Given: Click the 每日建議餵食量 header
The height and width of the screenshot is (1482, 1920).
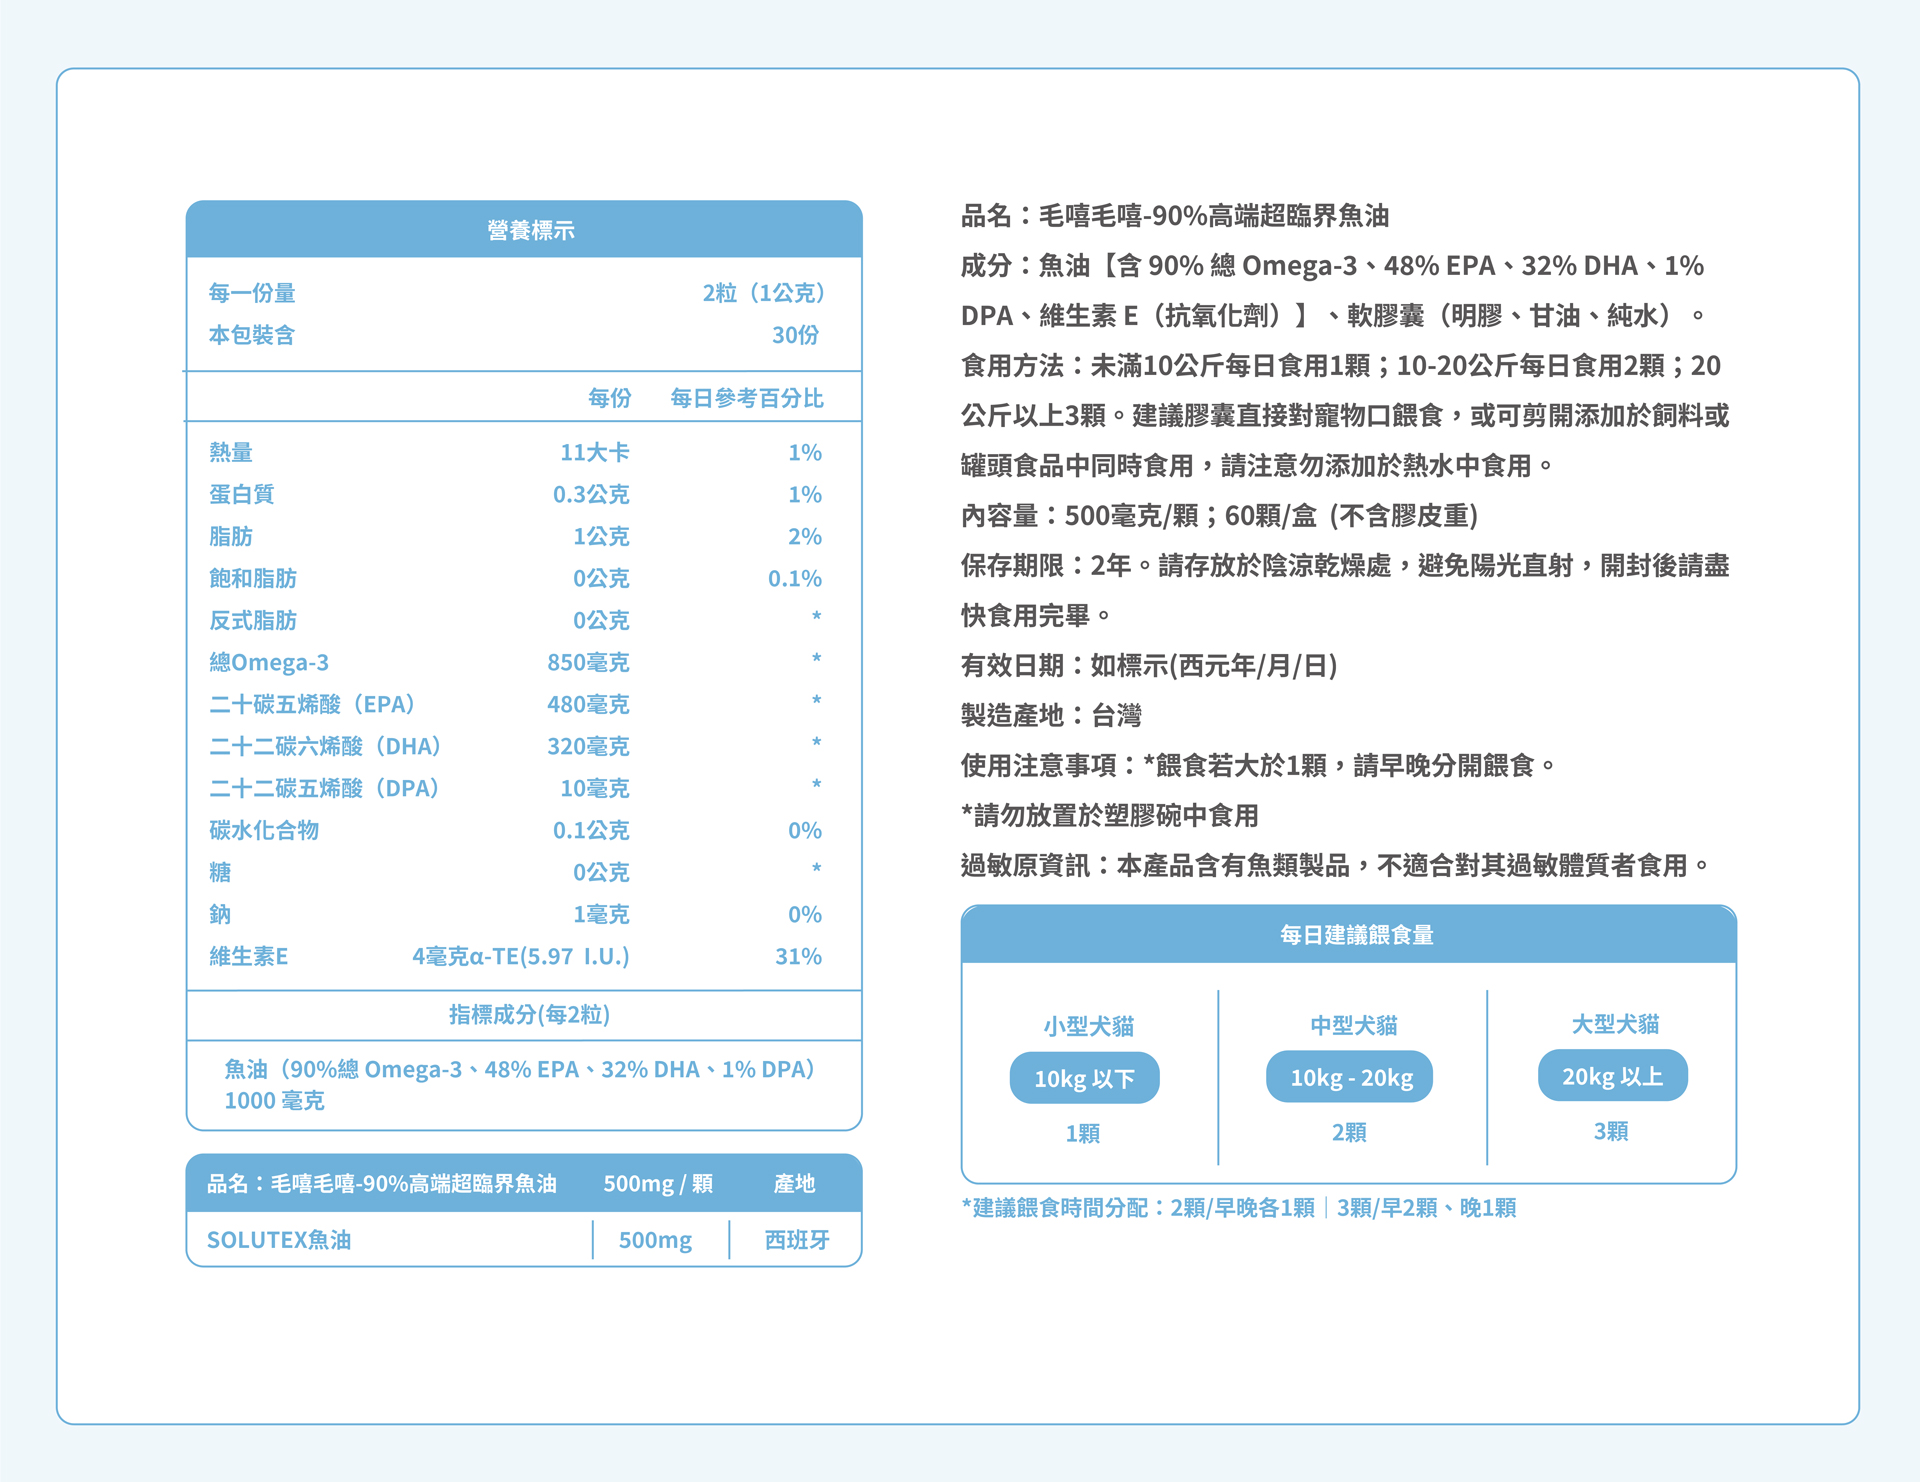Looking at the screenshot, I should pyautogui.click(x=1348, y=935).
